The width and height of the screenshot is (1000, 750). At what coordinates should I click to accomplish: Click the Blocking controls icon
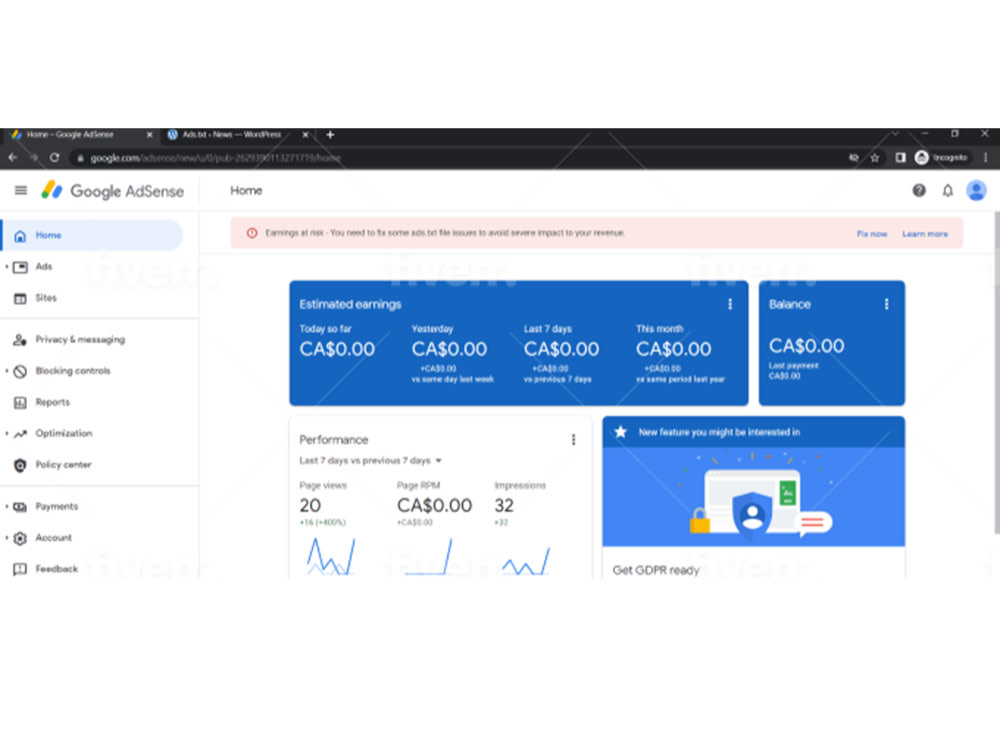20,371
